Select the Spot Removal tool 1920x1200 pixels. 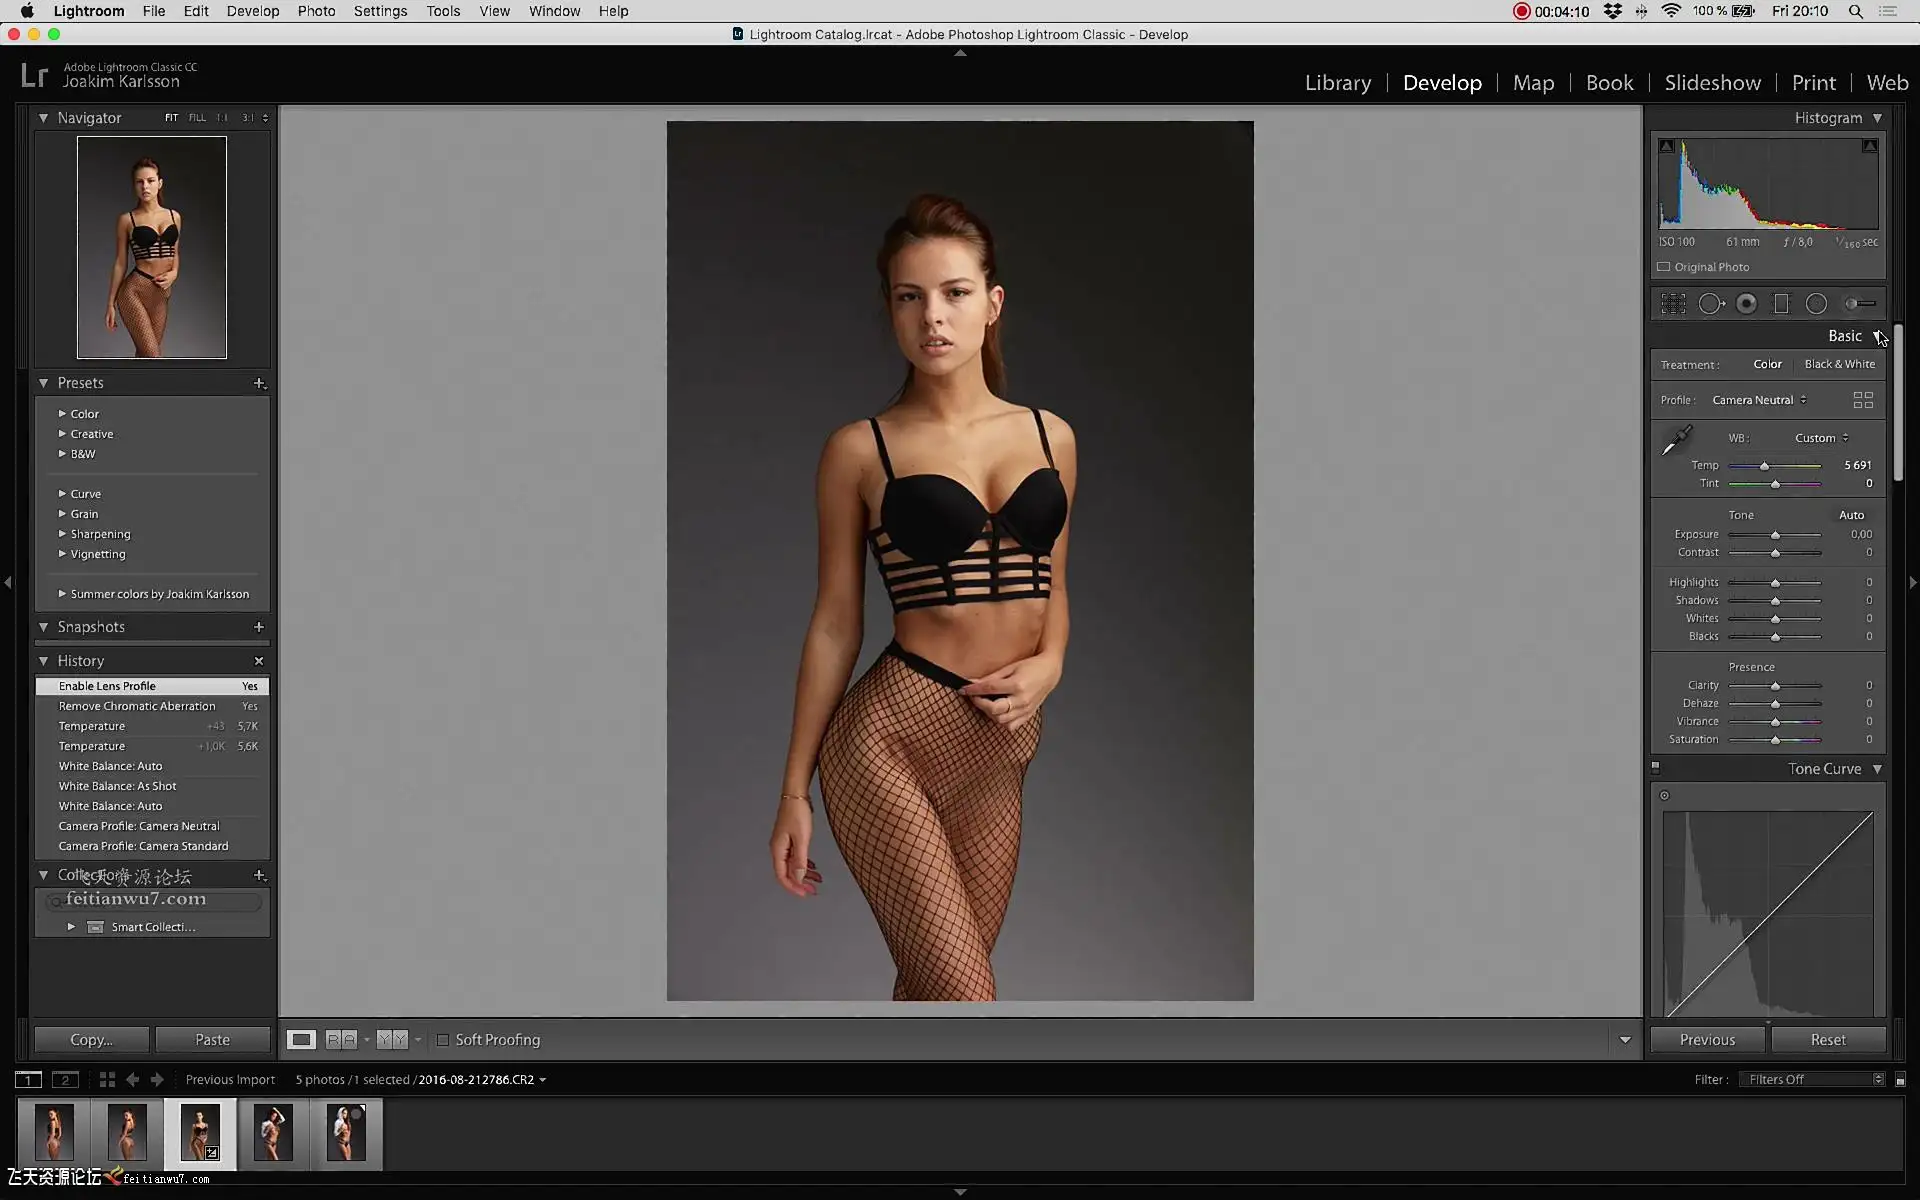pyautogui.click(x=1710, y=304)
